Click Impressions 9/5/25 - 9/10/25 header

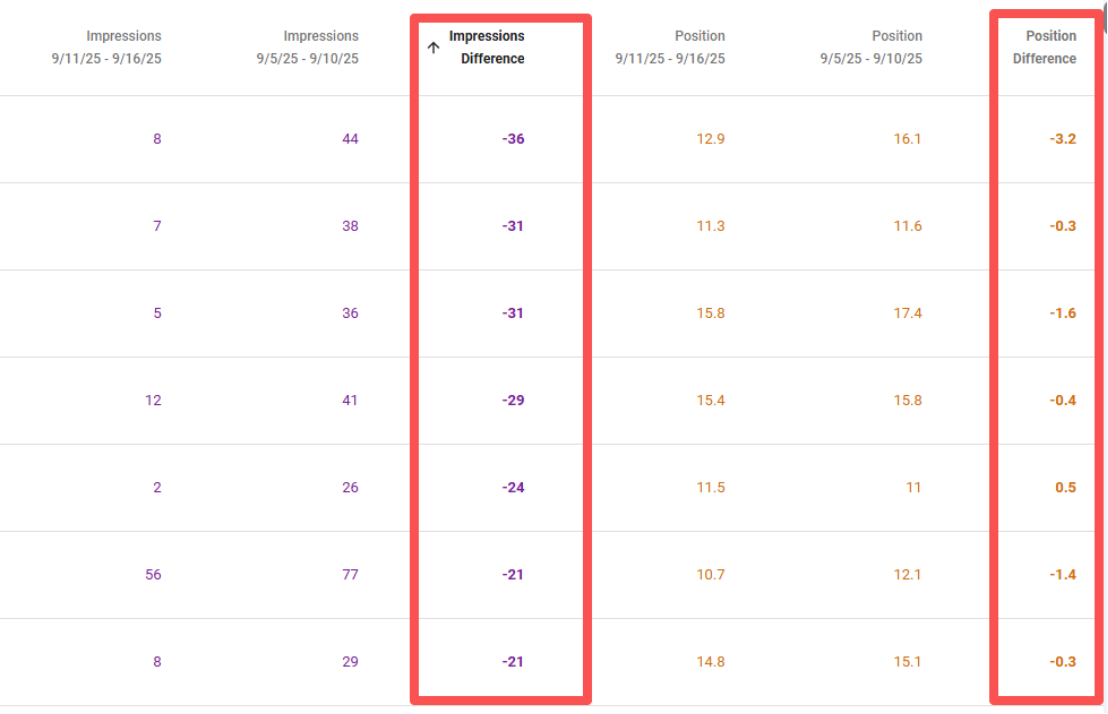pyautogui.click(x=307, y=47)
